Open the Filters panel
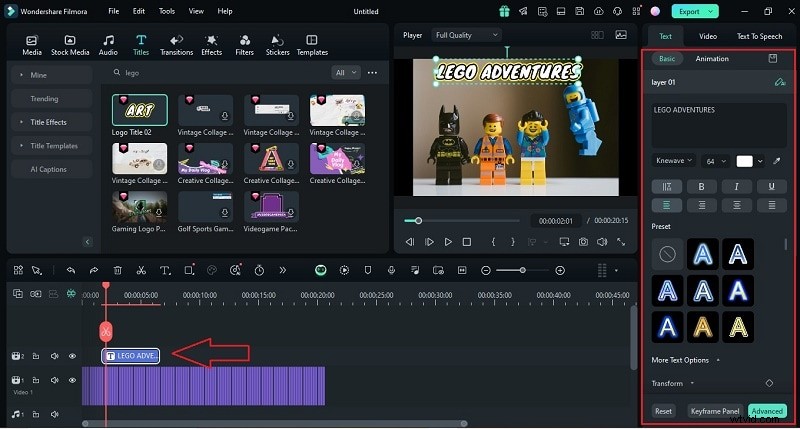Screen dimensions: 800x429 [244, 45]
